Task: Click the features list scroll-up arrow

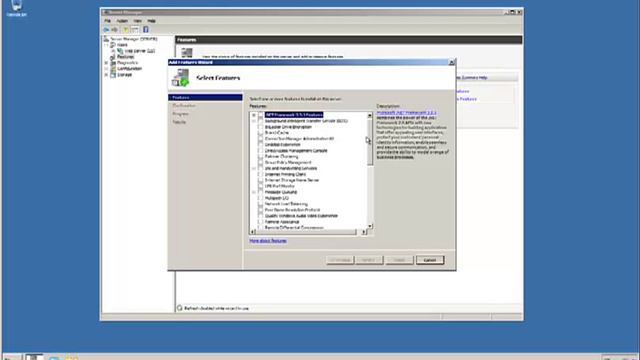Action: coord(370,116)
